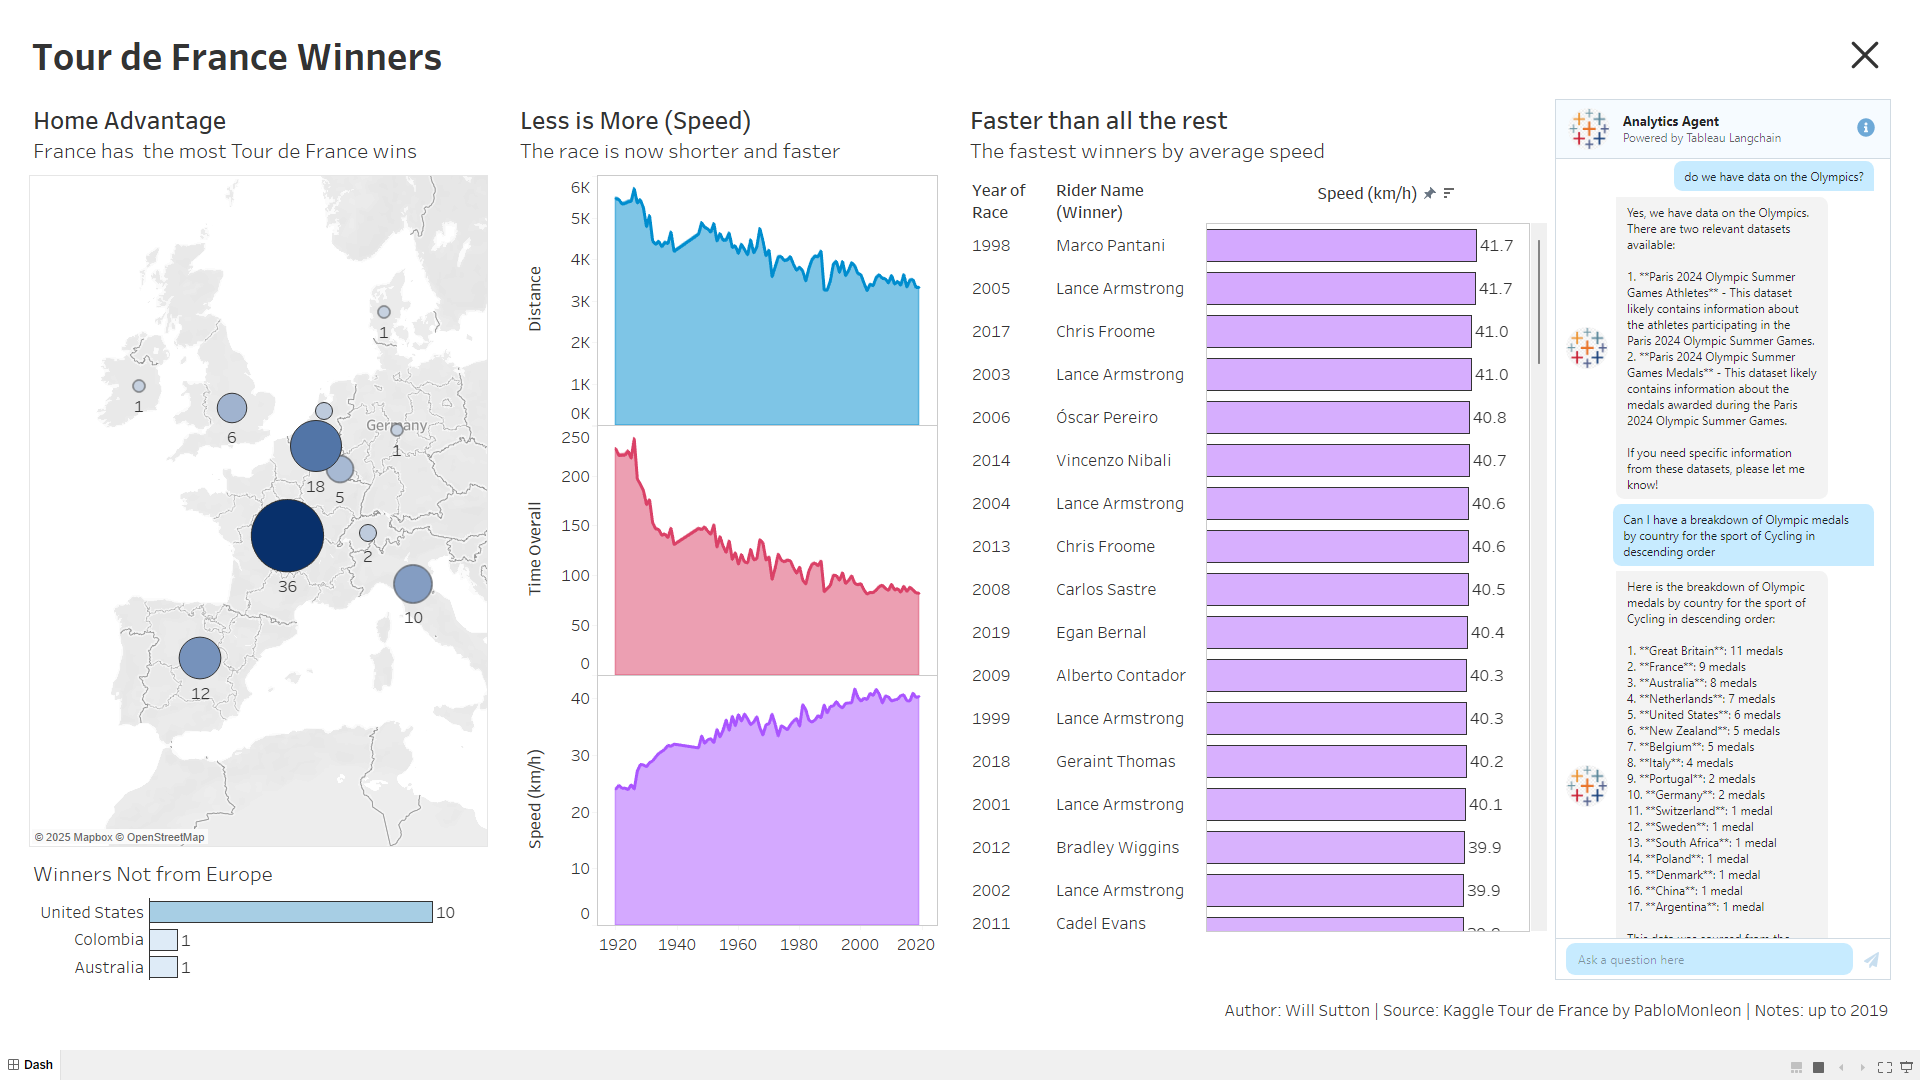Click the United States bar showing 10 wins
This screenshot has width=1920, height=1080.
click(291, 912)
